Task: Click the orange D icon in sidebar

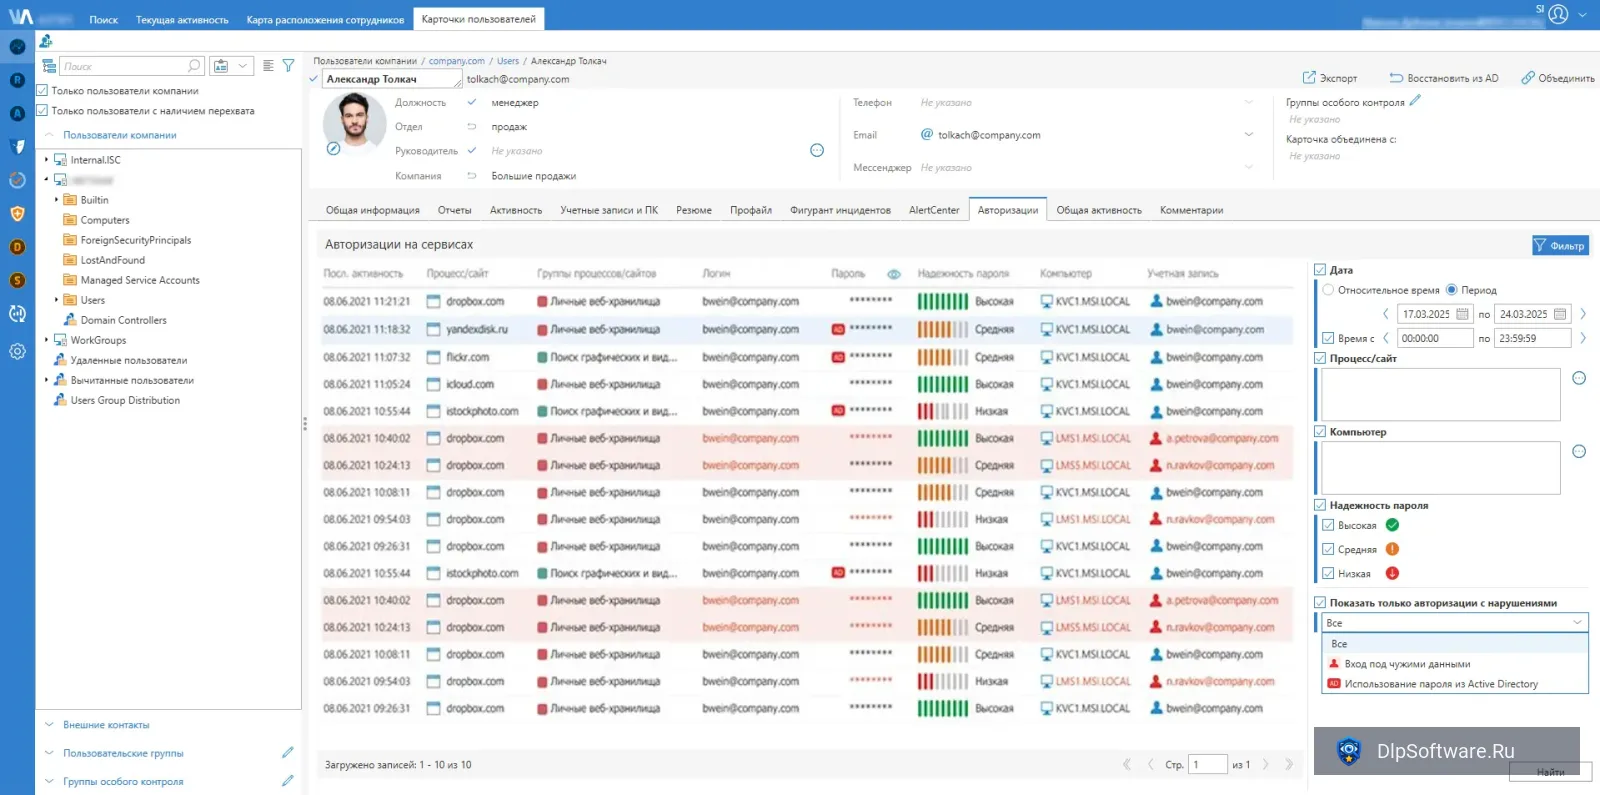Action: pos(17,247)
